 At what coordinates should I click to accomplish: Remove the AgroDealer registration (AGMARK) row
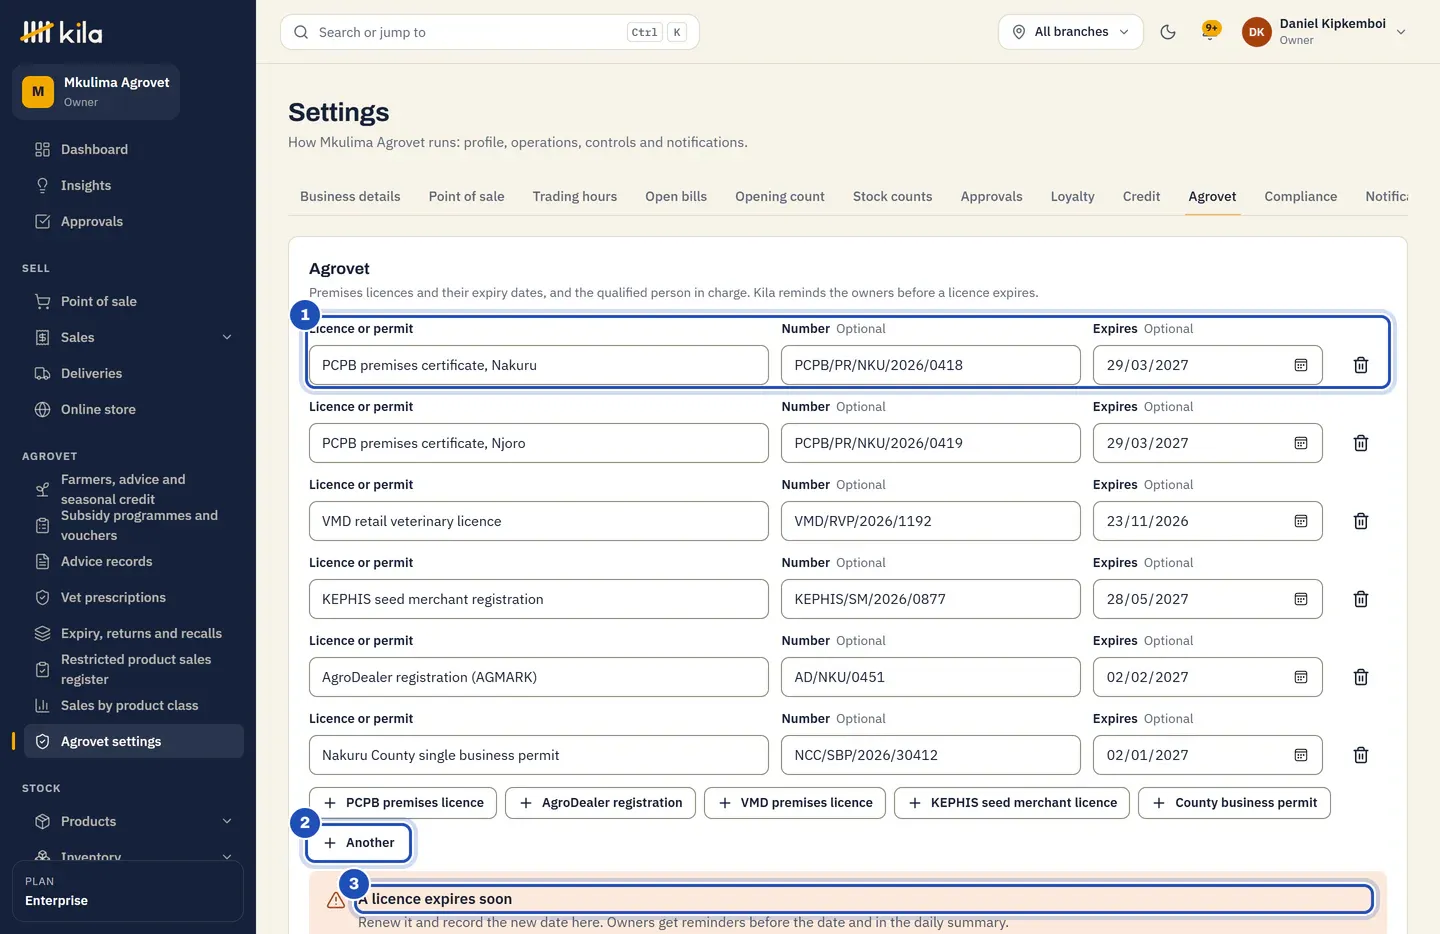tap(1360, 677)
